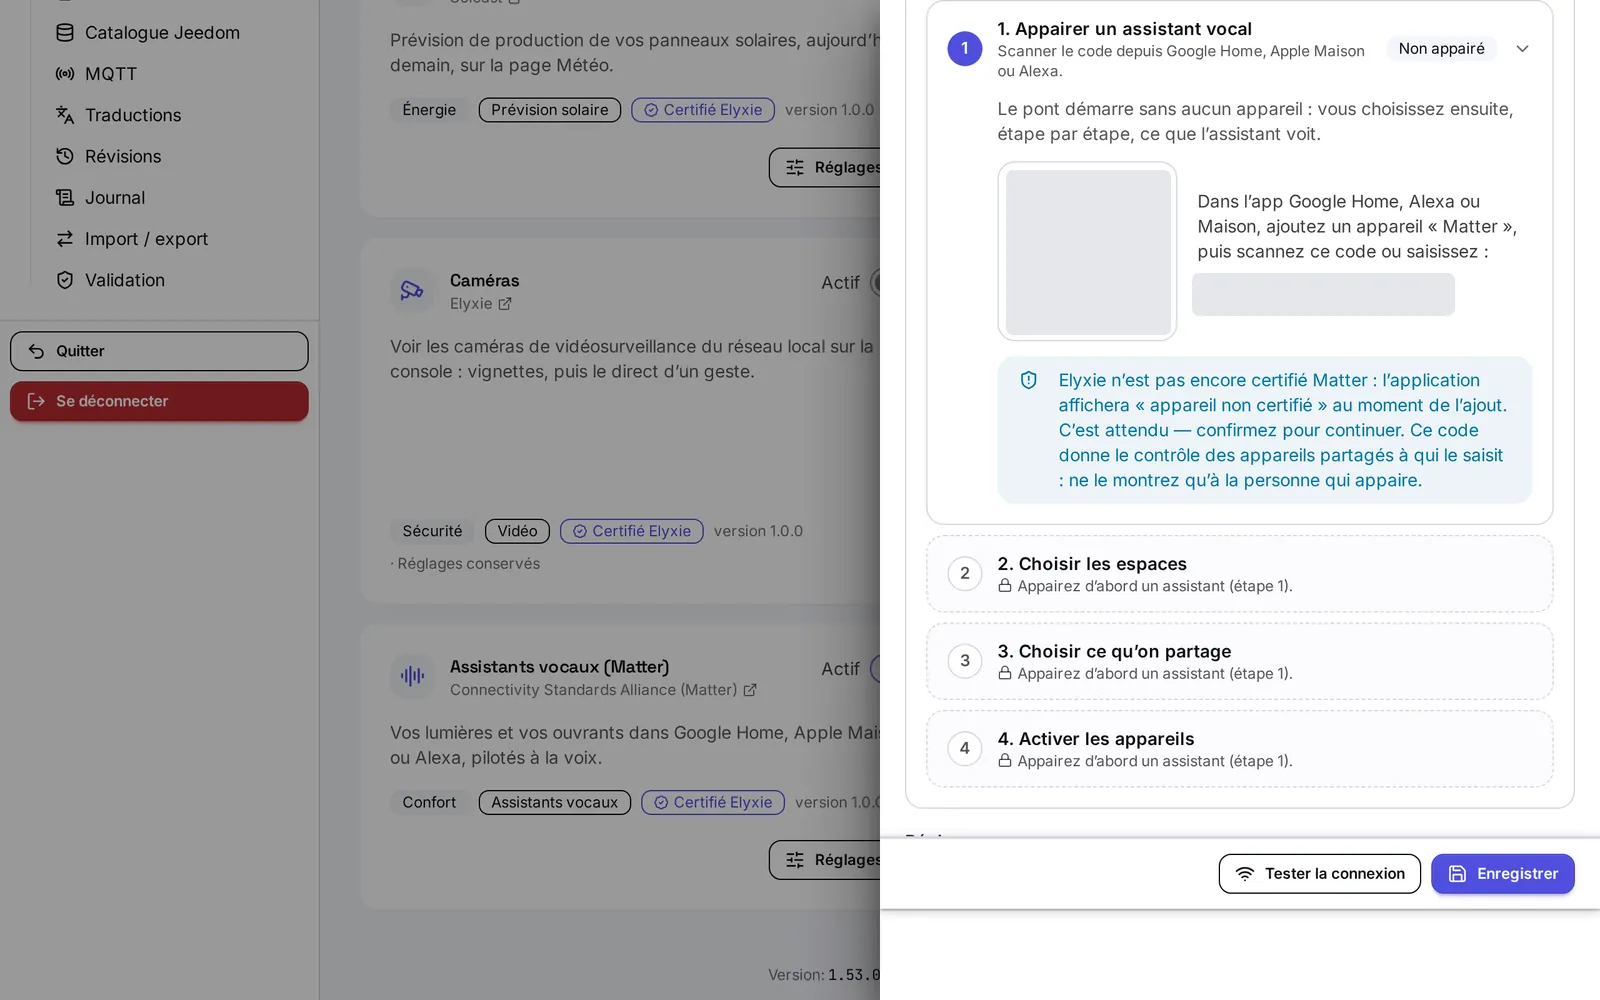The height and width of the screenshot is (1000, 1600).
Task: Click the Vidéo tag on Caméras card
Action: click(517, 531)
